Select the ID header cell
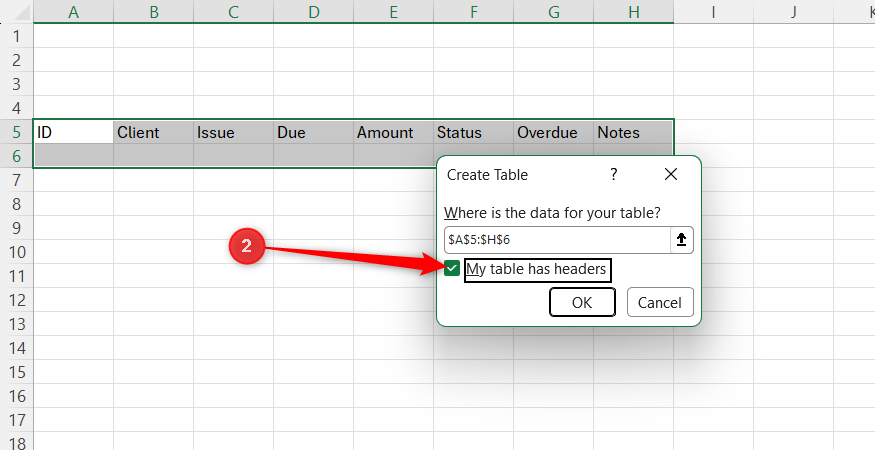 (74, 132)
